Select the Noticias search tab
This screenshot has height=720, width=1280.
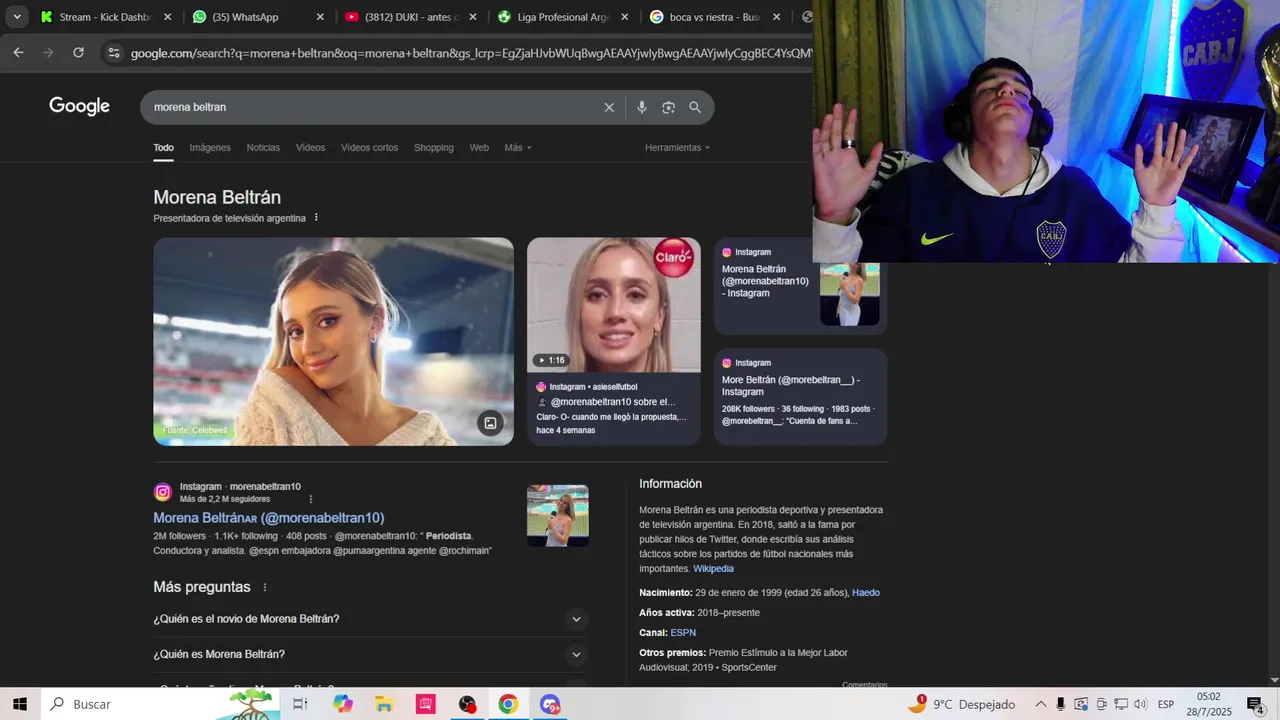point(263,147)
